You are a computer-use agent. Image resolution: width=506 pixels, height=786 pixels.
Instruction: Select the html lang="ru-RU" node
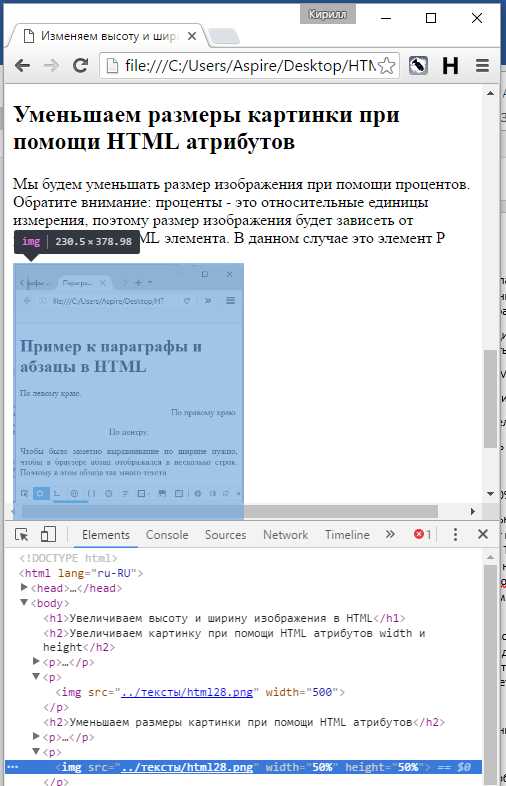[81, 573]
